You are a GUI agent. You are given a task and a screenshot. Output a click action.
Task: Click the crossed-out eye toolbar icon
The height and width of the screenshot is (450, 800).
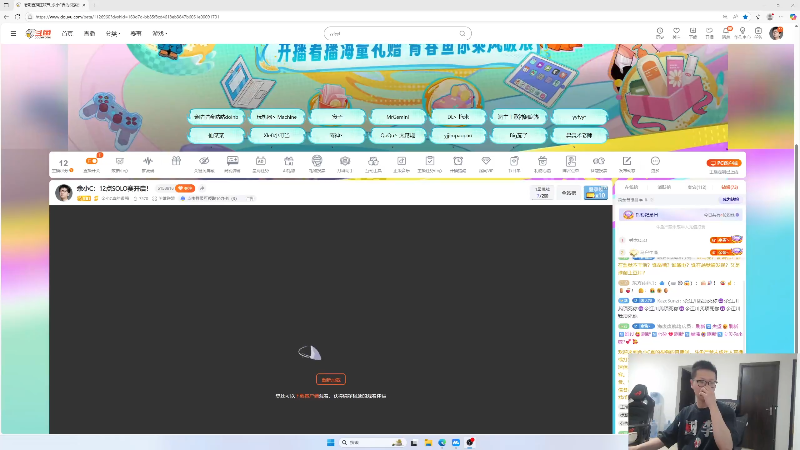pyautogui.click(x=204, y=161)
